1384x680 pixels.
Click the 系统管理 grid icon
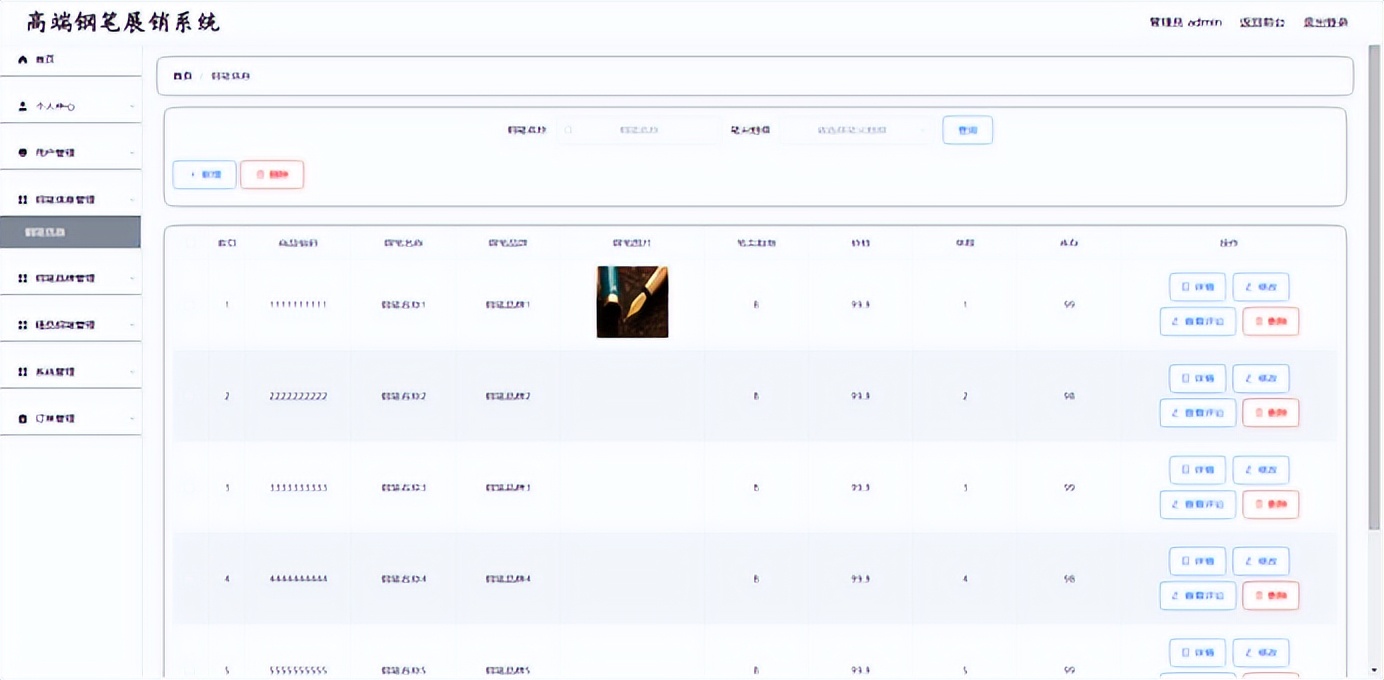coord(23,372)
